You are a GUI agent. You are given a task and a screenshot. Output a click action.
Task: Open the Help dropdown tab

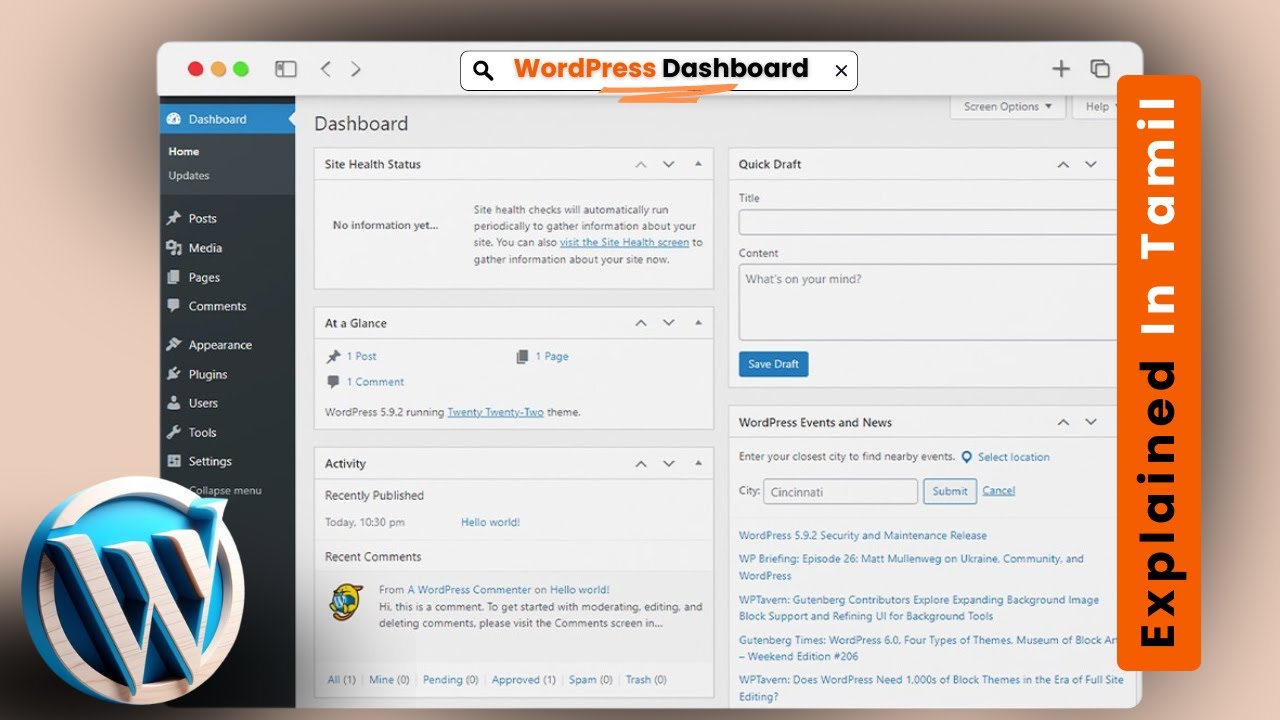[x=1095, y=107]
